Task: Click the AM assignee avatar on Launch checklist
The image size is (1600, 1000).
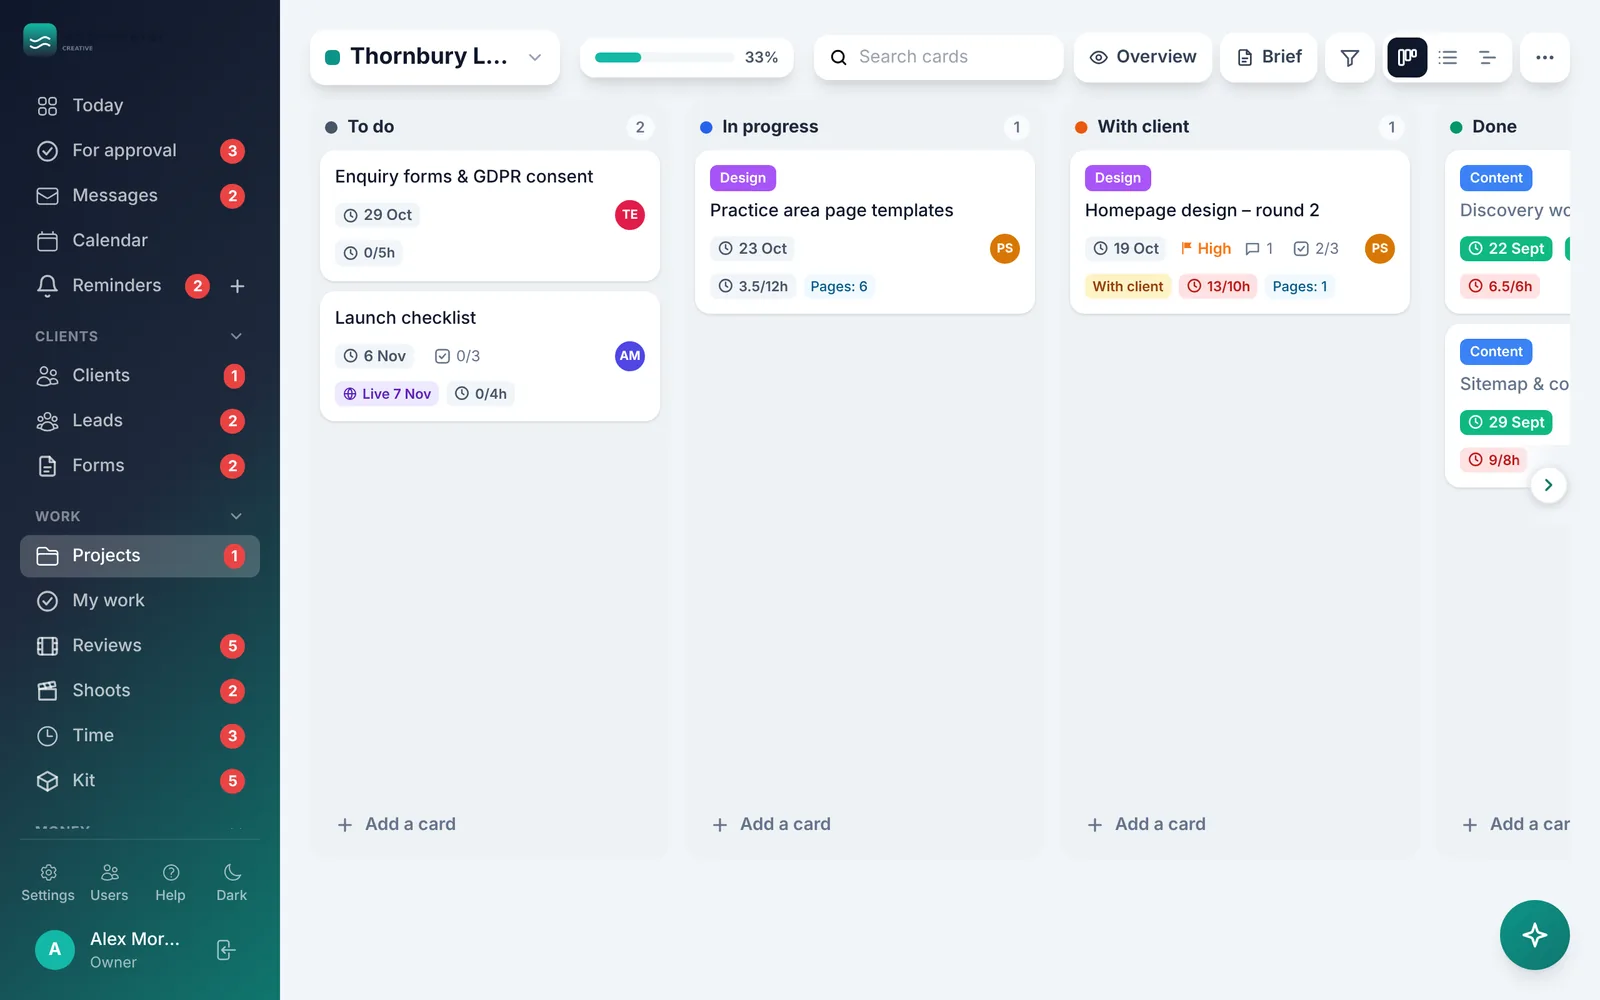Action: coord(629,356)
